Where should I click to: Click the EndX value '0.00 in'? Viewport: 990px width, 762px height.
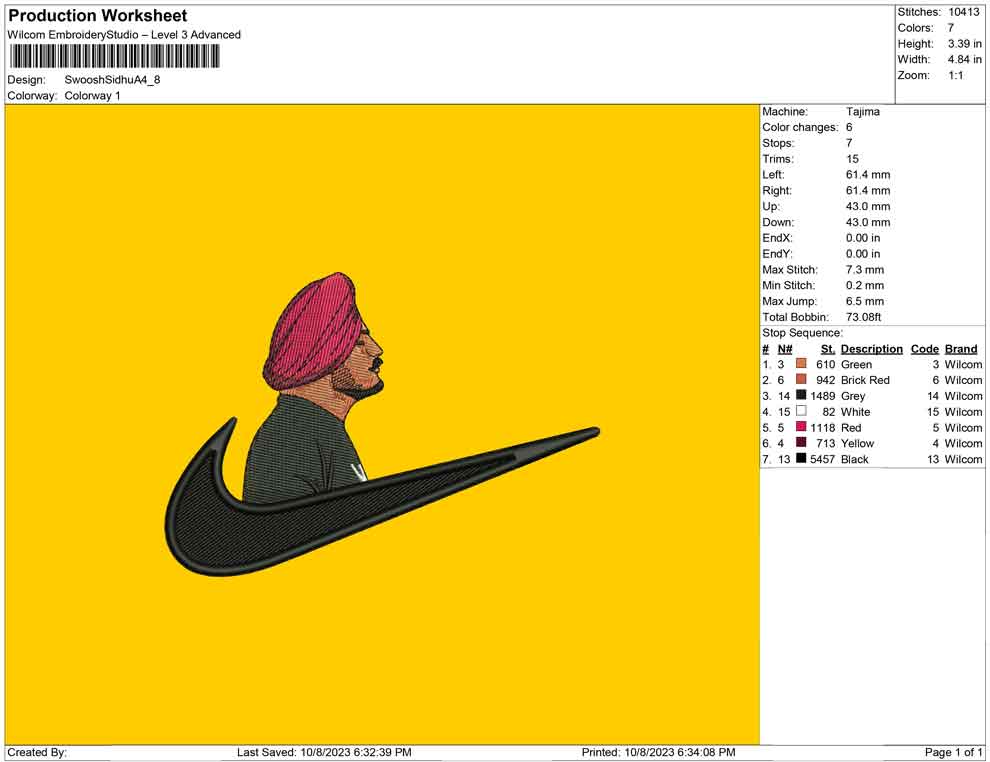tap(863, 238)
